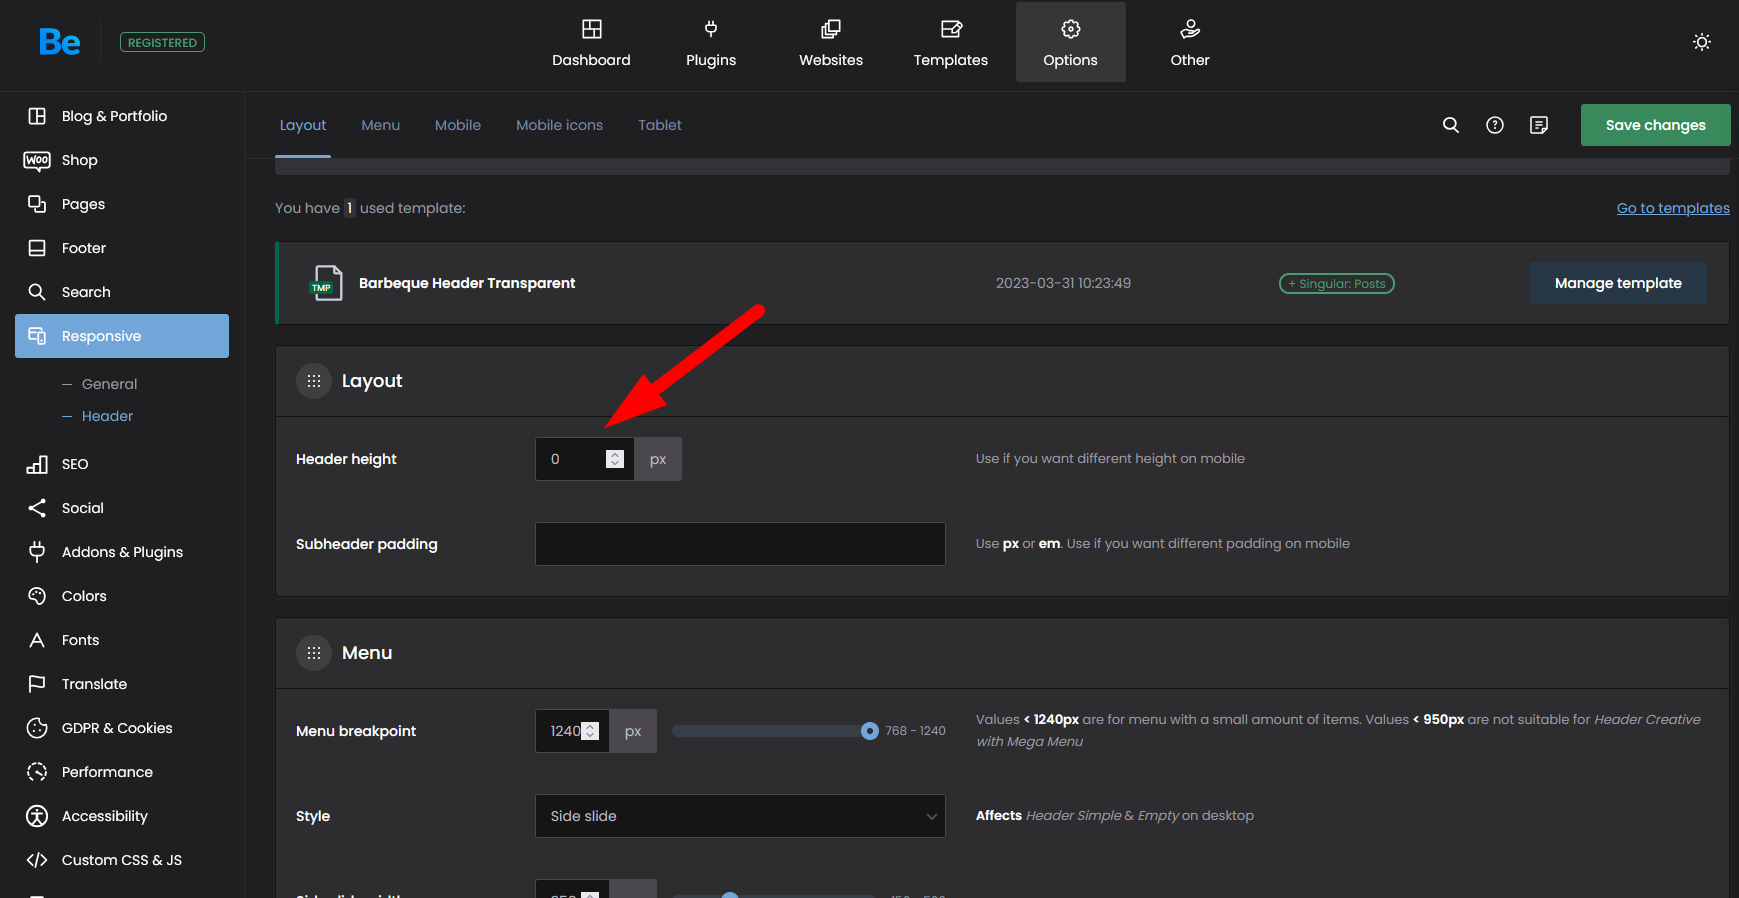Image resolution: width=1739 pixels, height=898 pixels.
Task: Click the Menu breakpoint slider handle
Action: coord(870,731)
